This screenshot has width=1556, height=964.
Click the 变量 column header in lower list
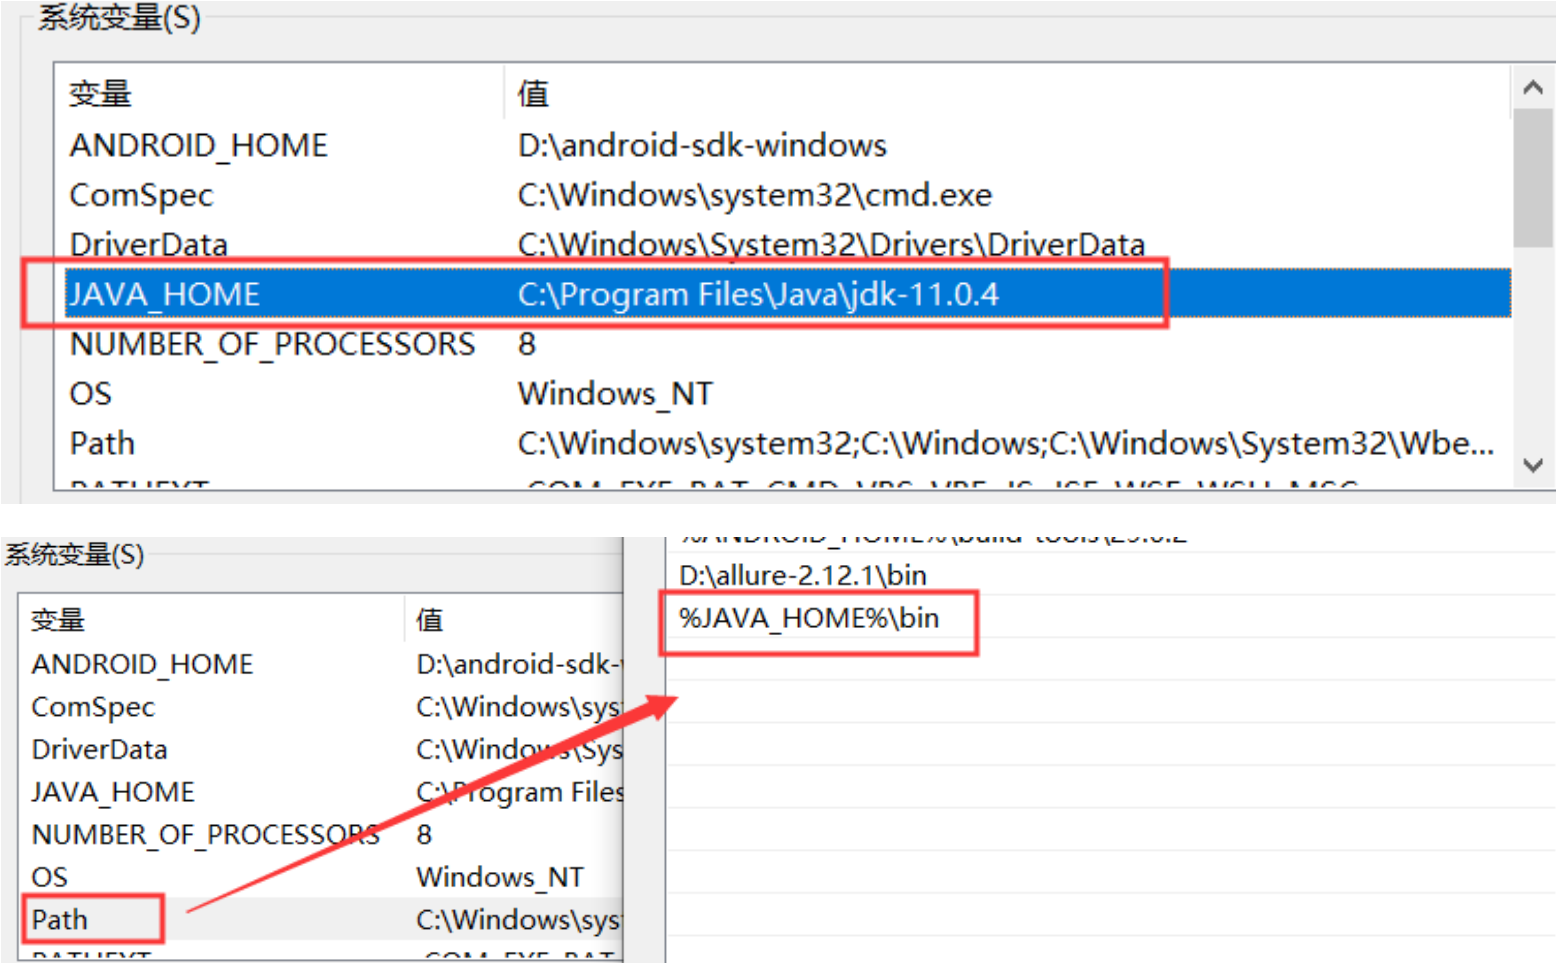pyautogui.click(x=58, y=620)
